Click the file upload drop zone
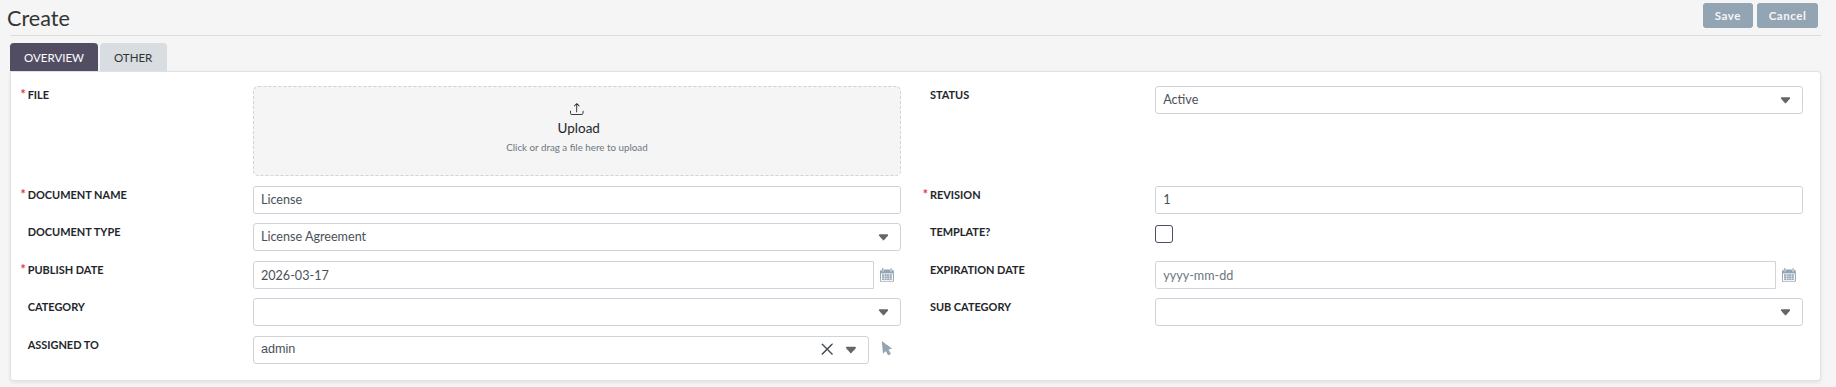The image size is (1836, 387). [x=576, y=131]
